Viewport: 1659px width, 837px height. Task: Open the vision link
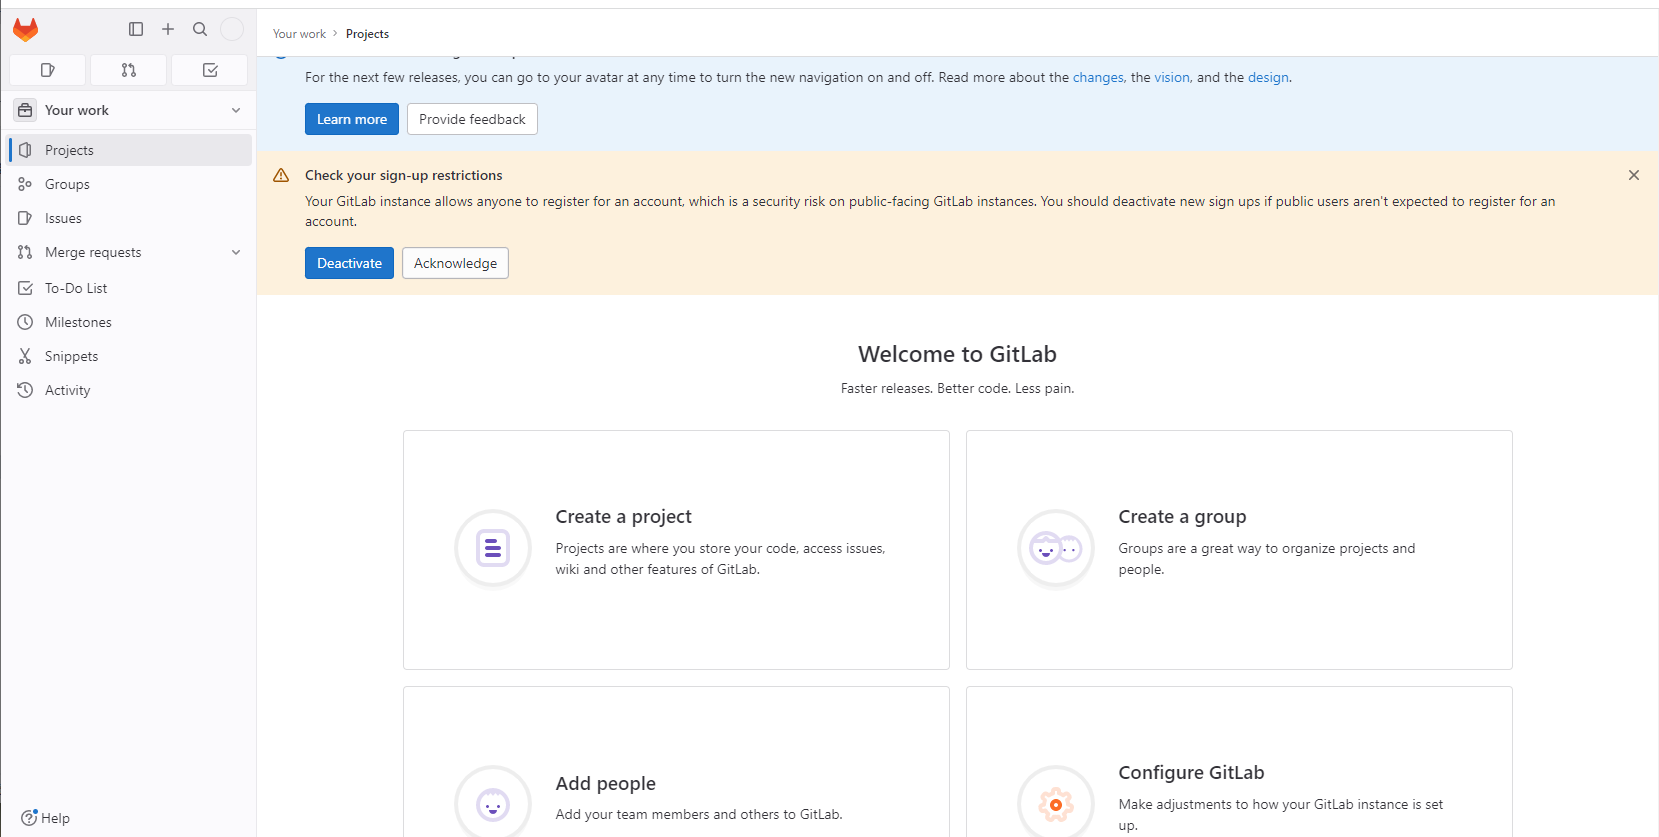(x=1172, y=77)
